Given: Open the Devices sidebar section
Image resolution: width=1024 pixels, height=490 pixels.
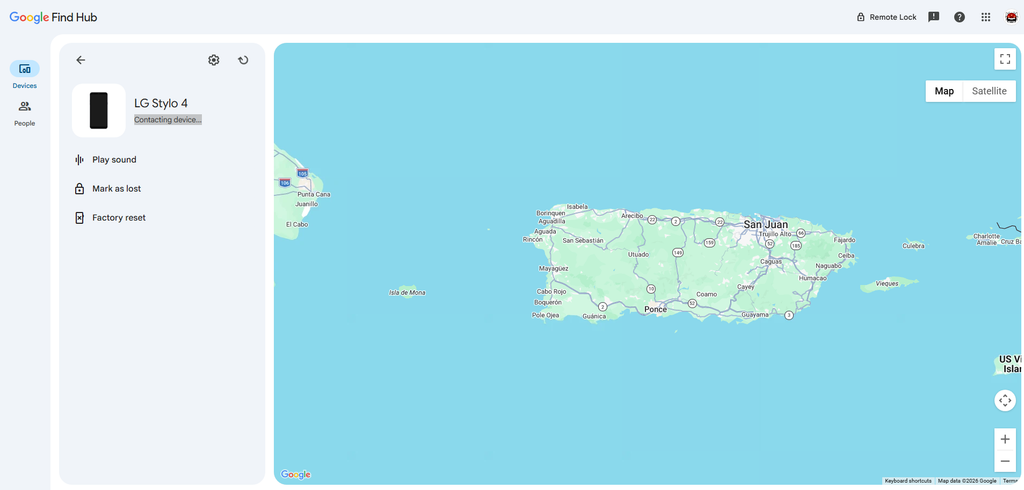Looking at the screenshot, I should pyautogui.click(x=25, y=74).
